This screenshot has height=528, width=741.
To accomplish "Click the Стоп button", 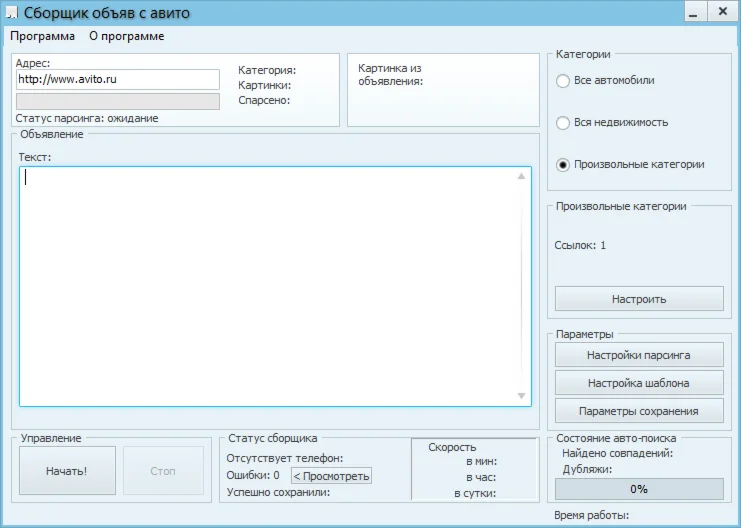I will point(163,471).
